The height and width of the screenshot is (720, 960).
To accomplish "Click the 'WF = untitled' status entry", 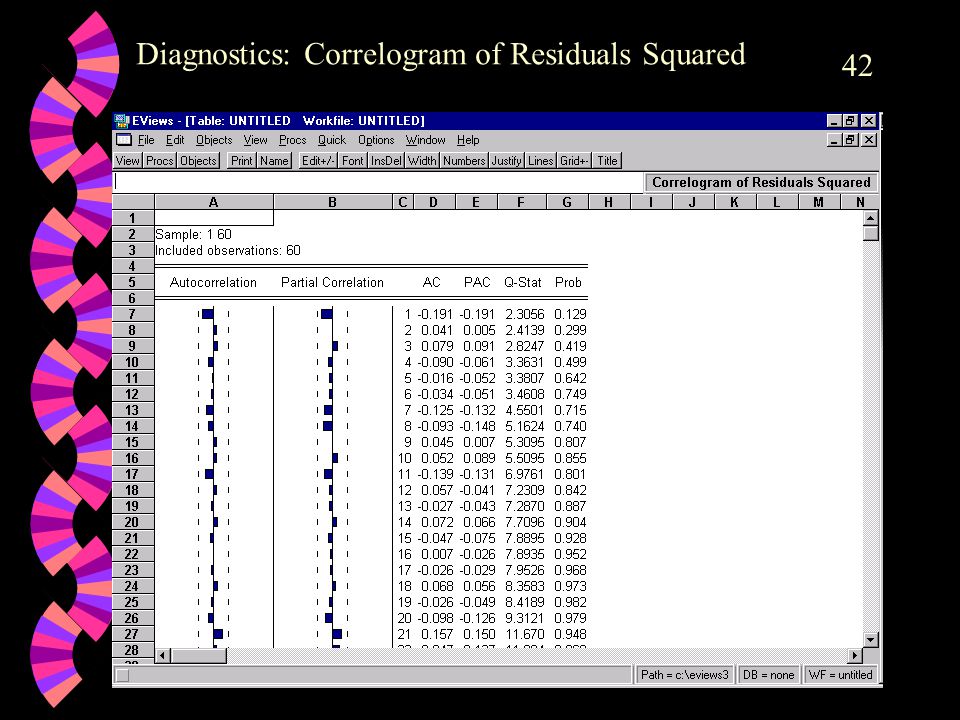I will (x=840, y=675).
